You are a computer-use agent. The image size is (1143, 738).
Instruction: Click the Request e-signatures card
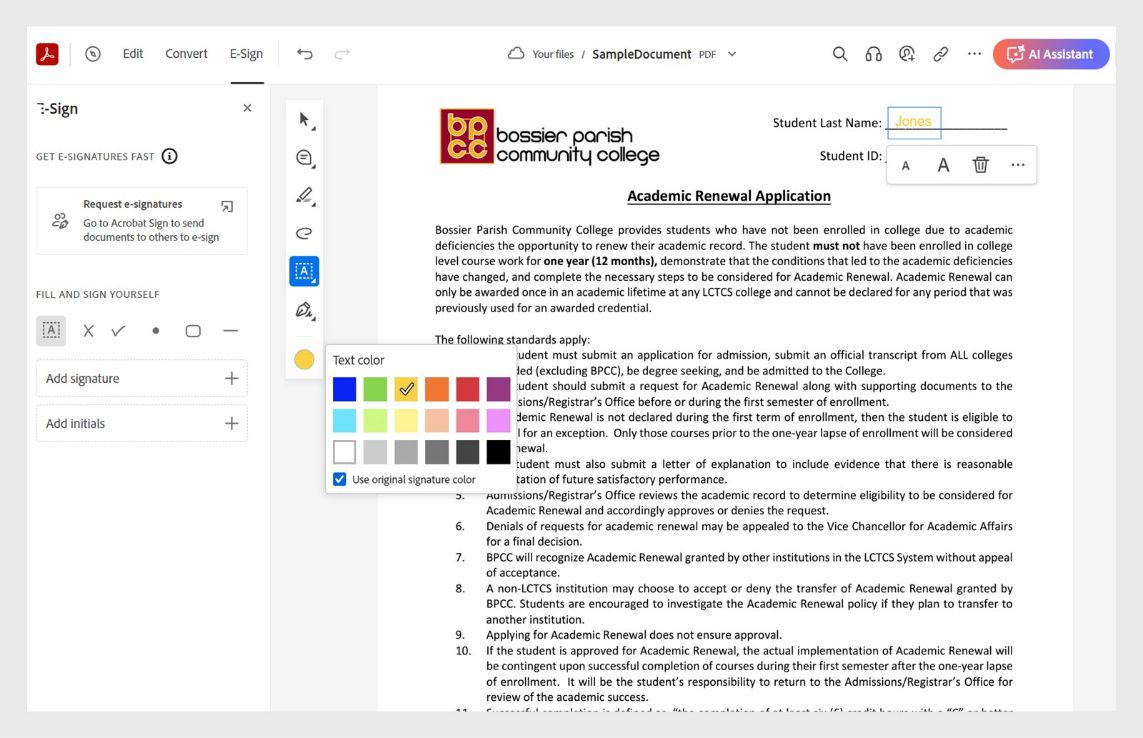tap(141, 220)
